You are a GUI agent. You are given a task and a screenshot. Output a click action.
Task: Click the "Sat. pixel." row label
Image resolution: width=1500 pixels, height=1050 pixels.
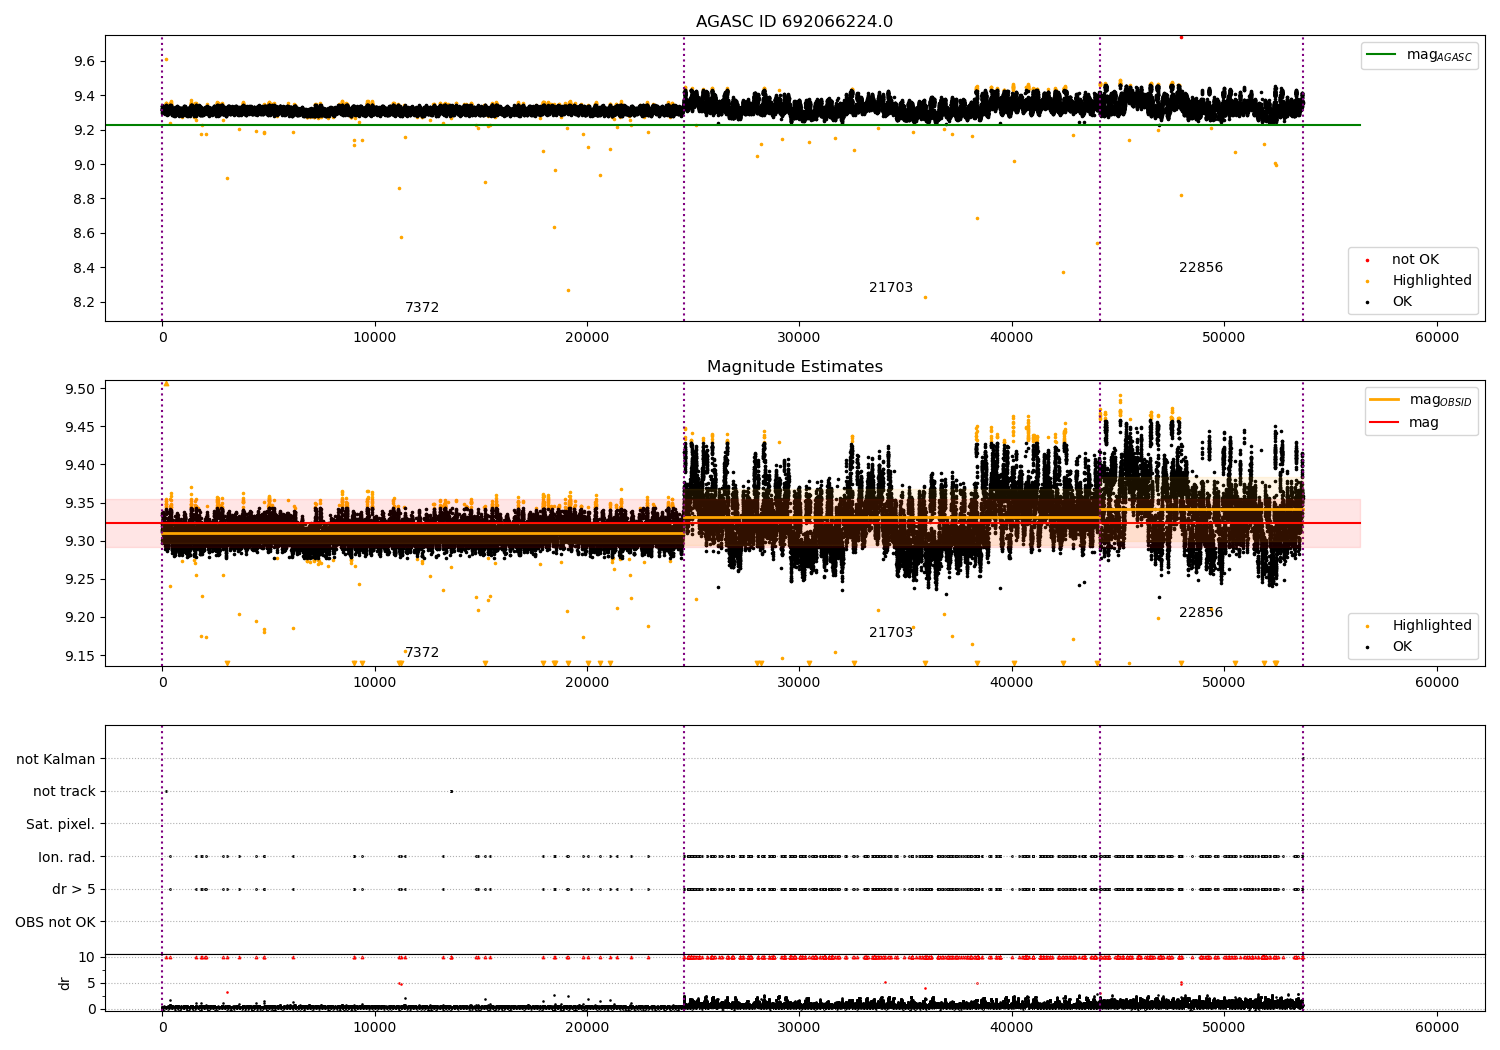tap(60, 824)
